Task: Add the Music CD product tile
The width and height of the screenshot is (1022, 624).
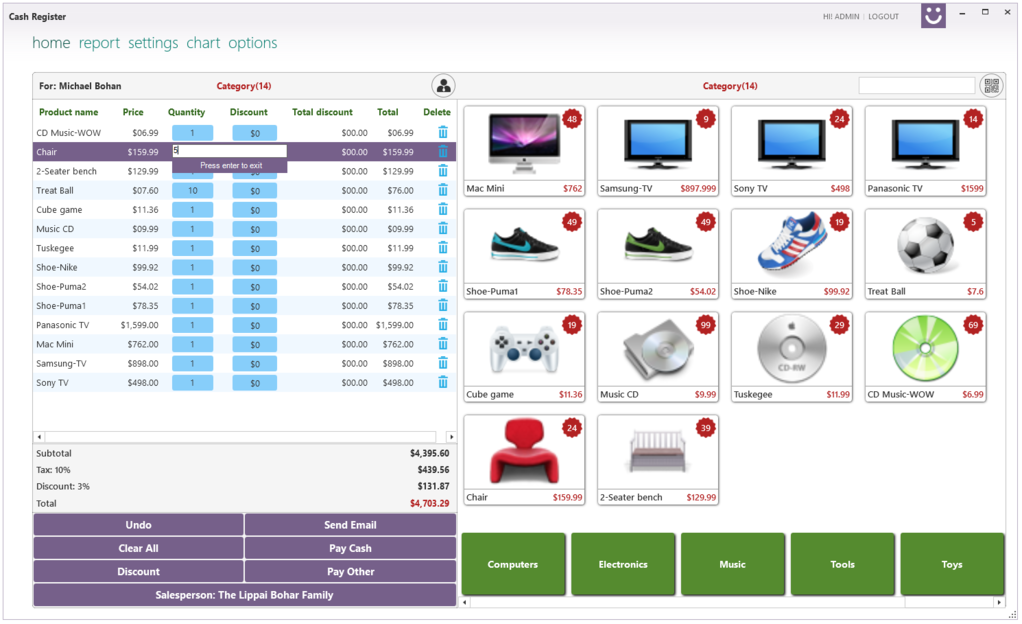Action: point(658,357)
